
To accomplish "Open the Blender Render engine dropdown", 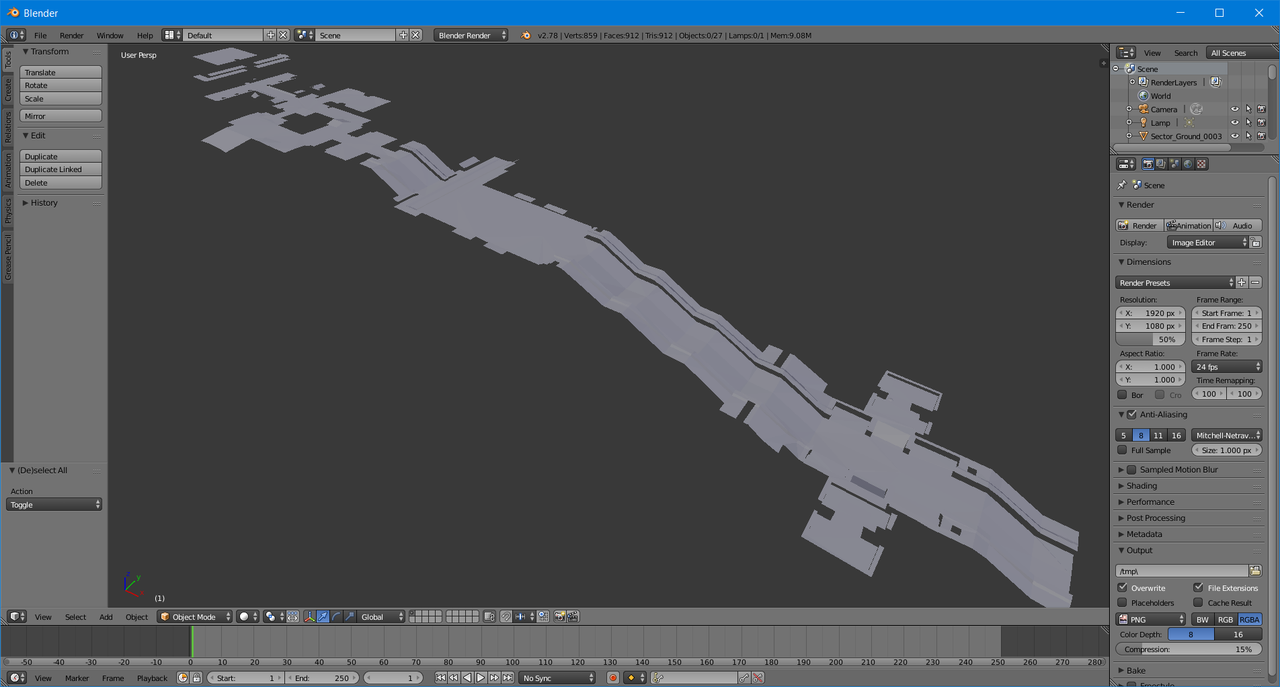I will (x=471, y=35).
